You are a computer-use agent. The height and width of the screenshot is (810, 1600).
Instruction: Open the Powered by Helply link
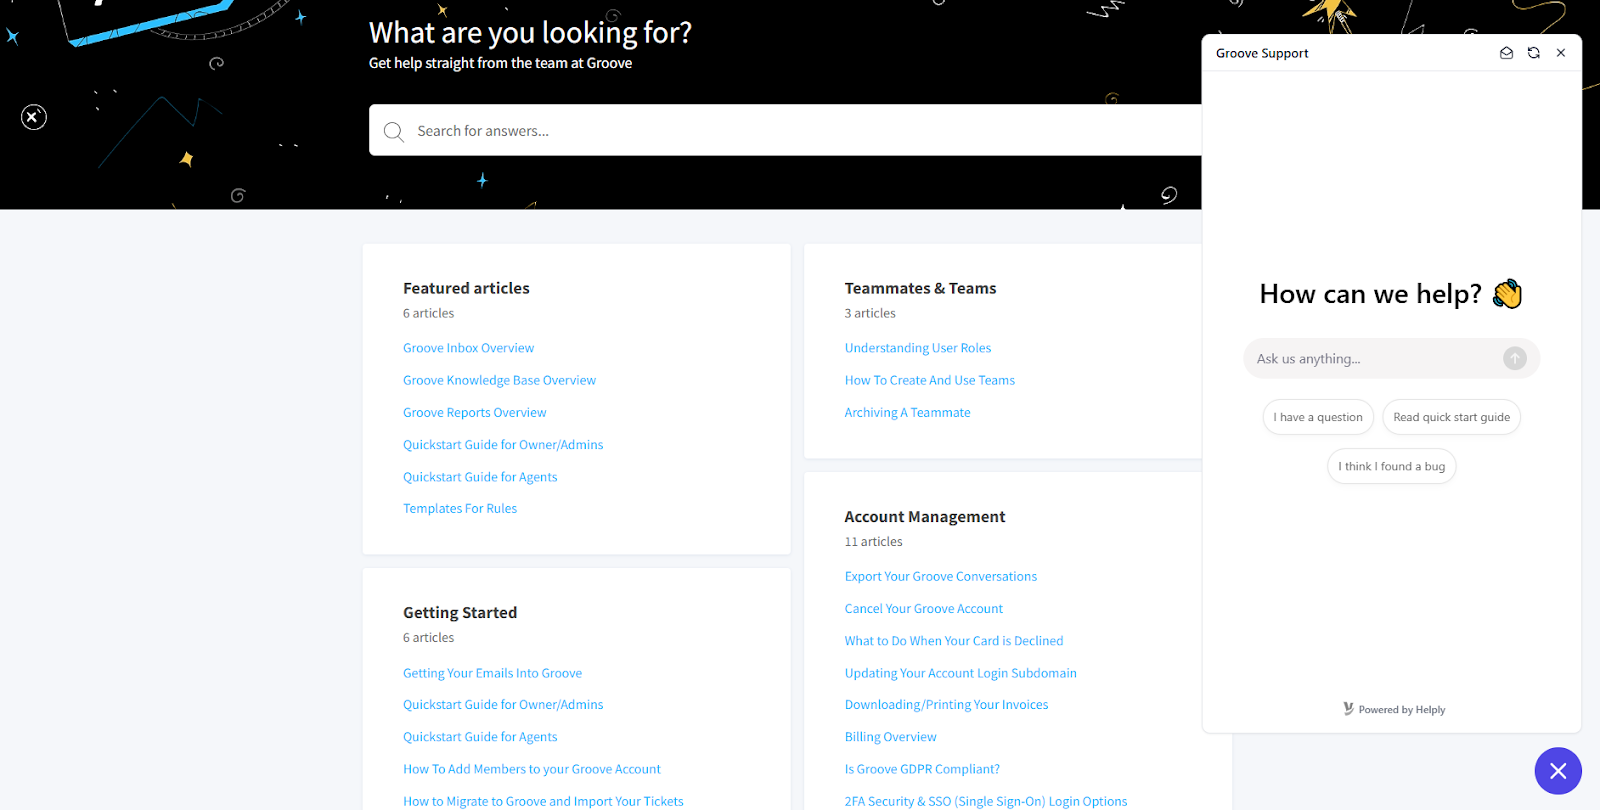pos(1393,709)
